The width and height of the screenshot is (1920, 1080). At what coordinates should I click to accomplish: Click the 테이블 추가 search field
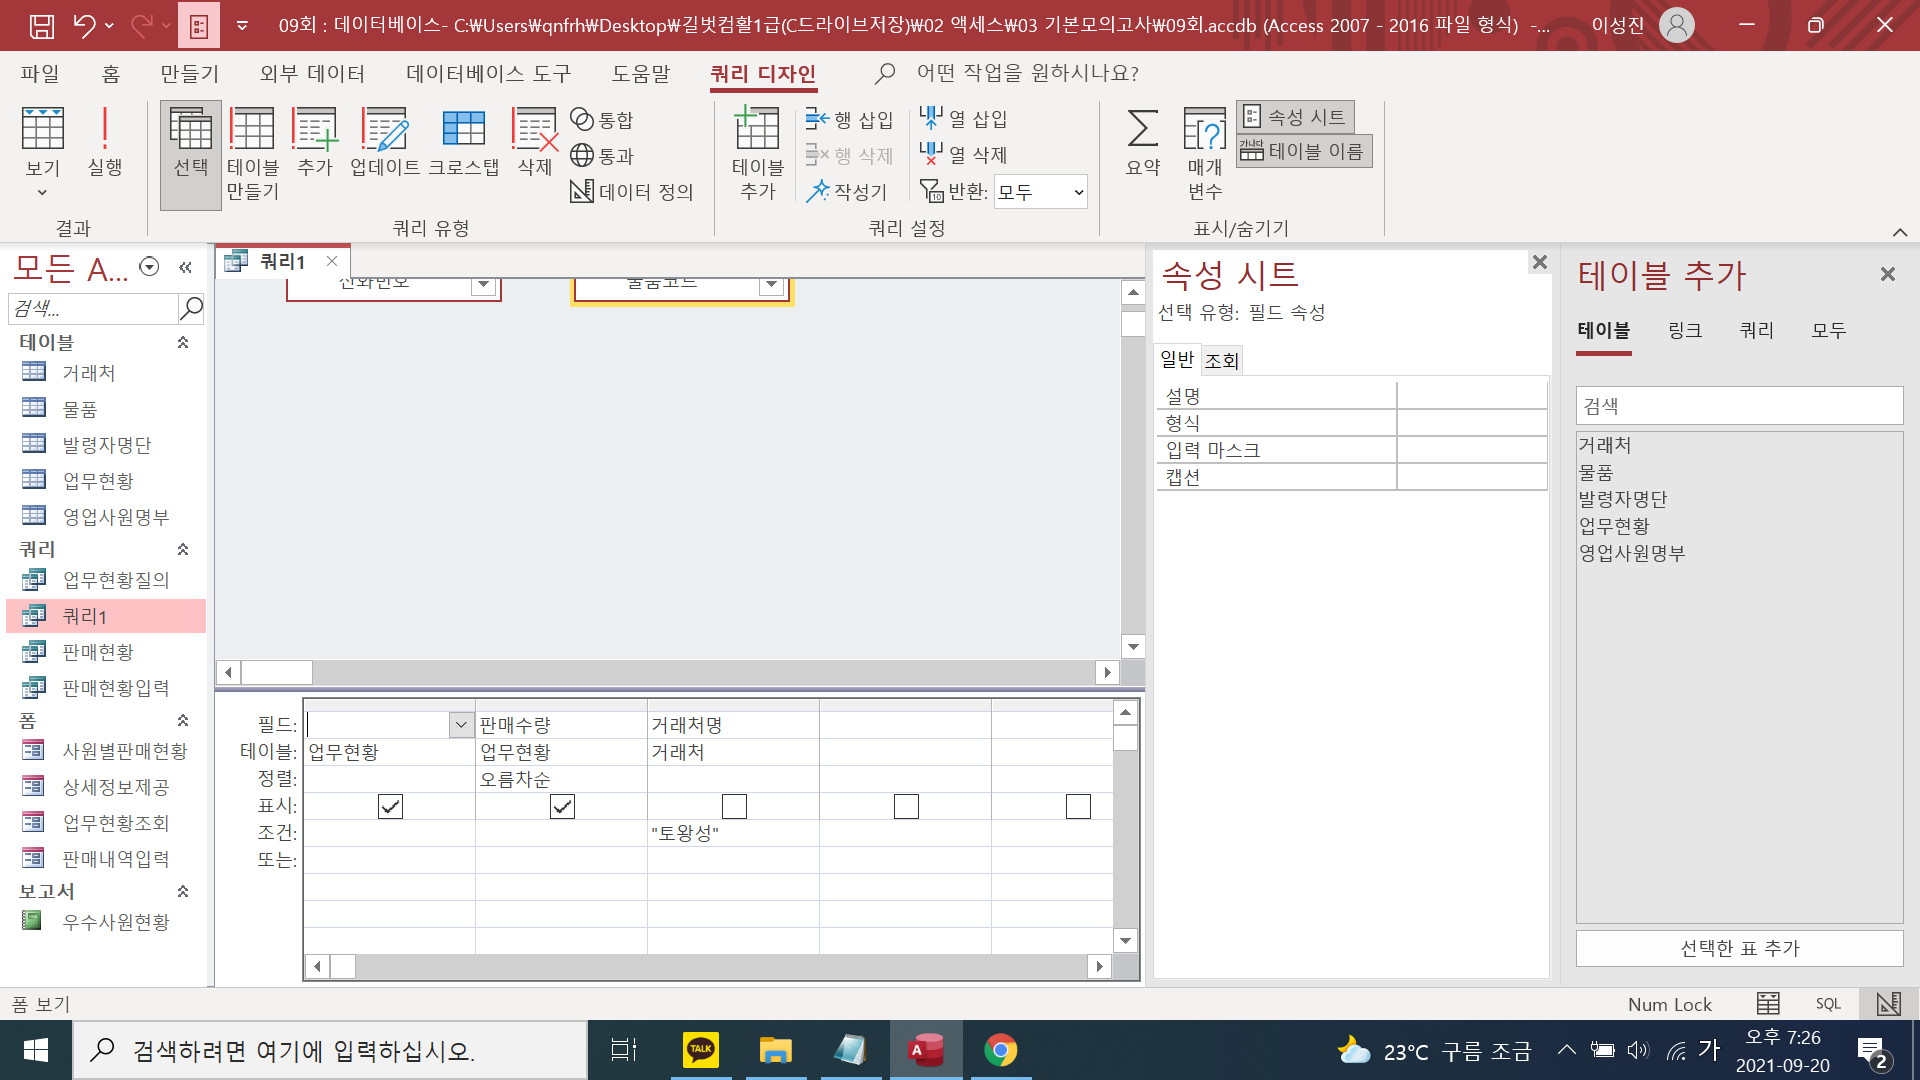pyautogui.click(x=1739, y=406)
